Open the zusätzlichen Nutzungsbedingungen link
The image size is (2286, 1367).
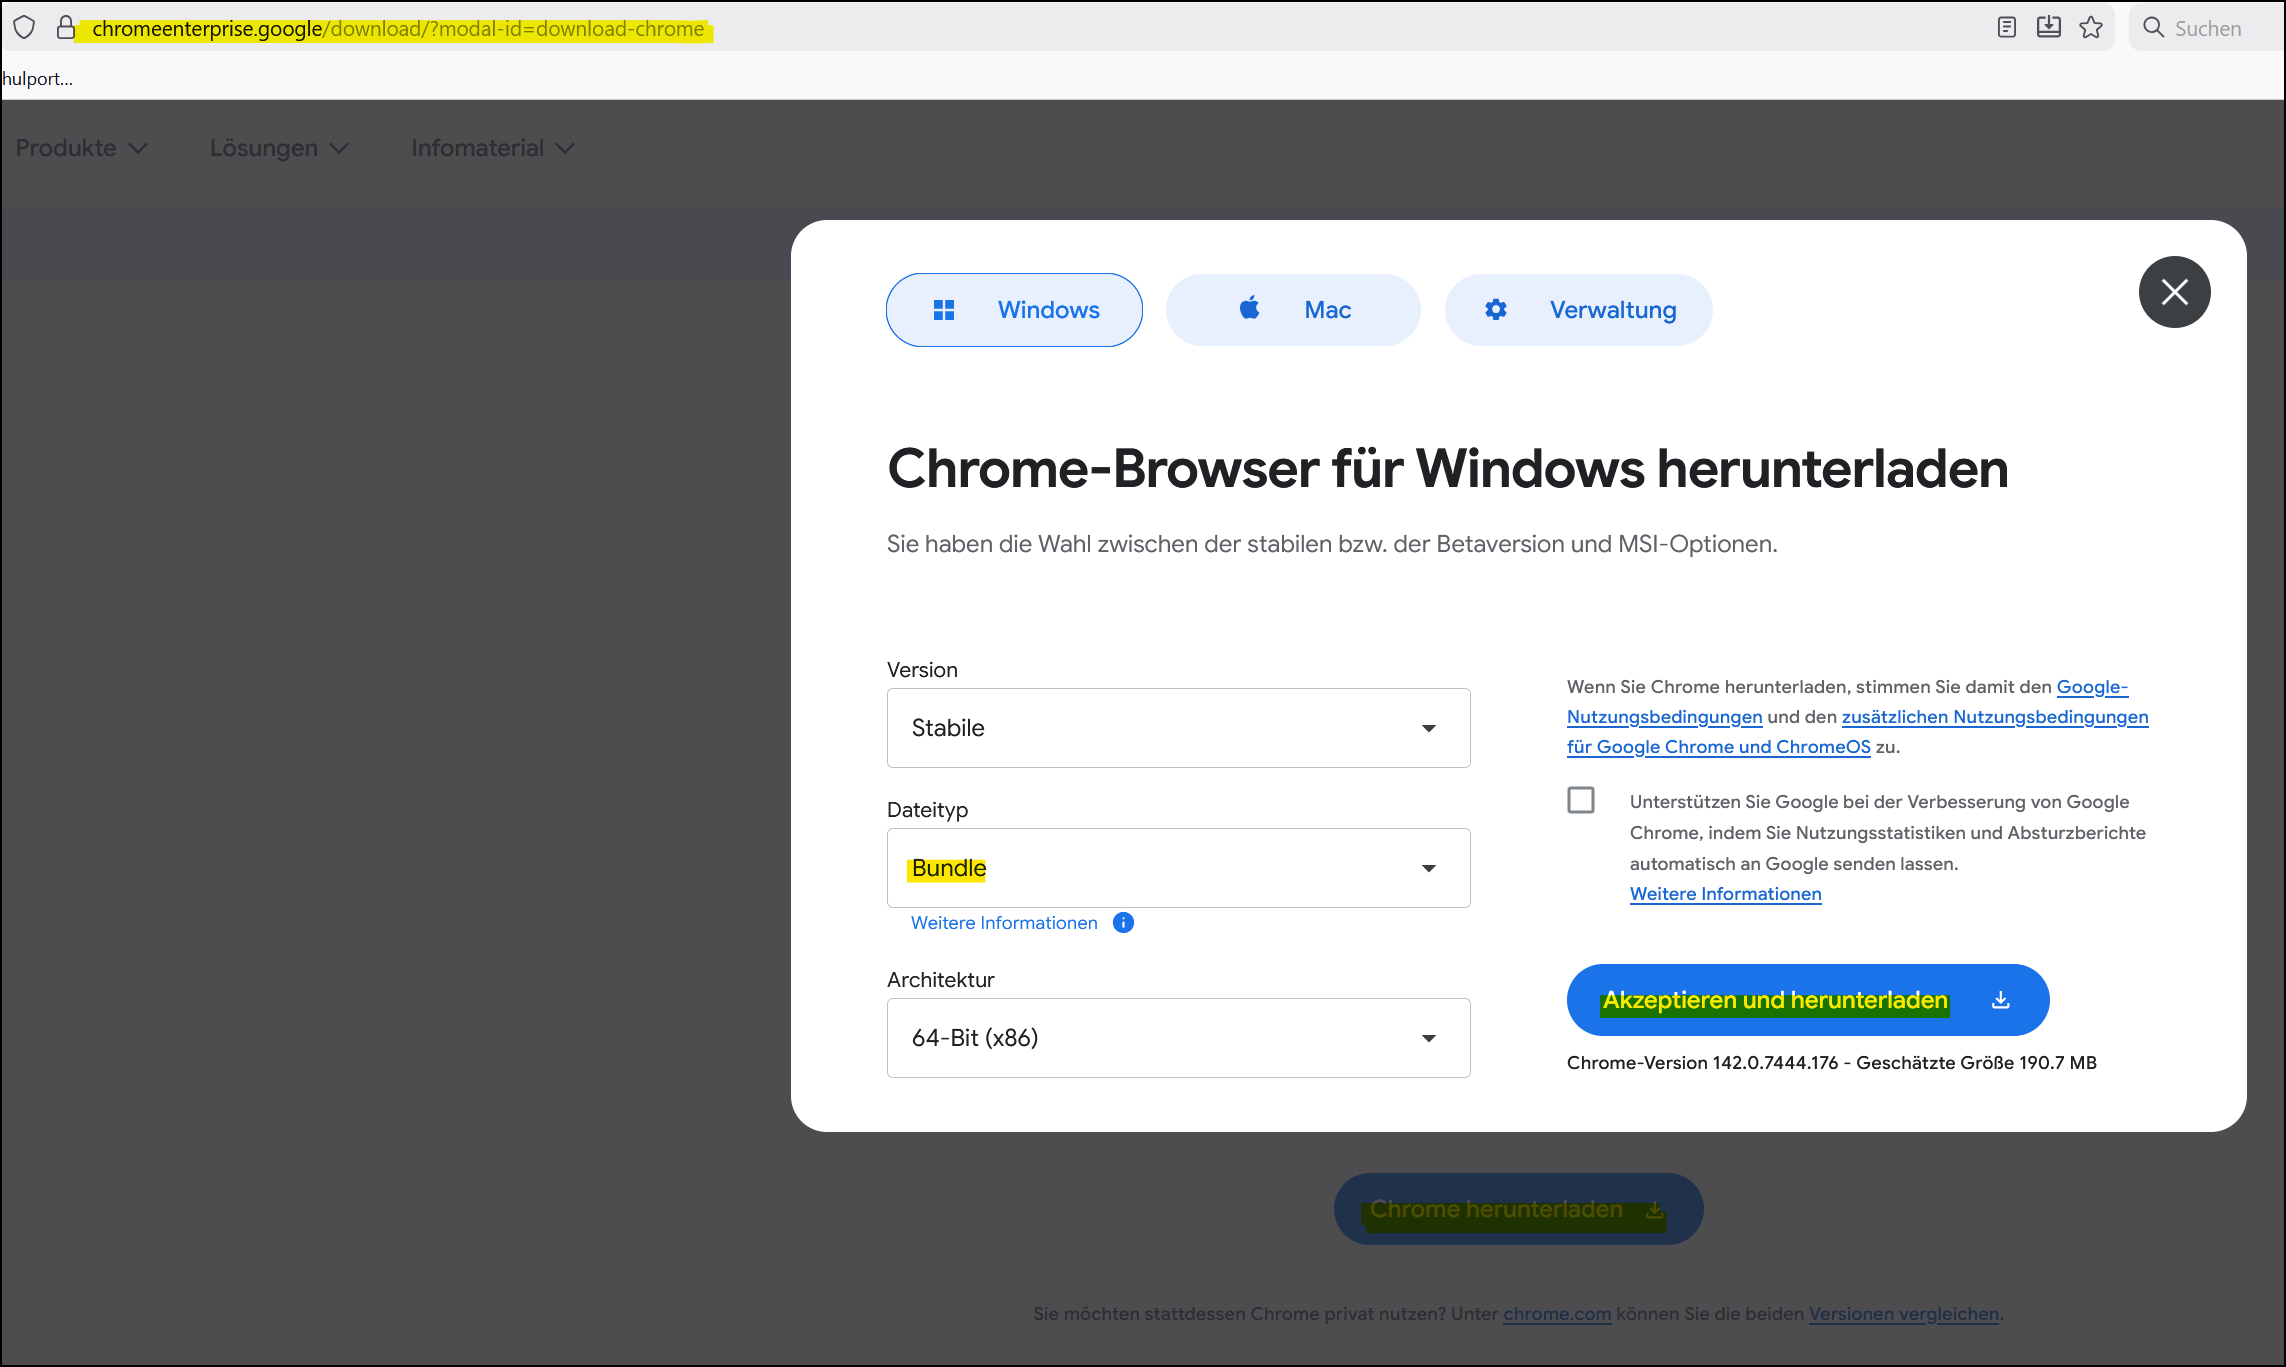click(x=1994, y=716)
